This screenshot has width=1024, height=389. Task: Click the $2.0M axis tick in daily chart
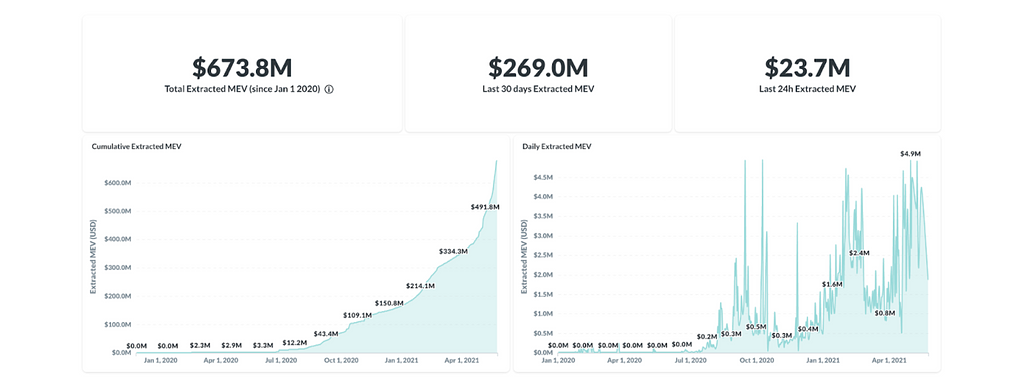coord(543,275)
